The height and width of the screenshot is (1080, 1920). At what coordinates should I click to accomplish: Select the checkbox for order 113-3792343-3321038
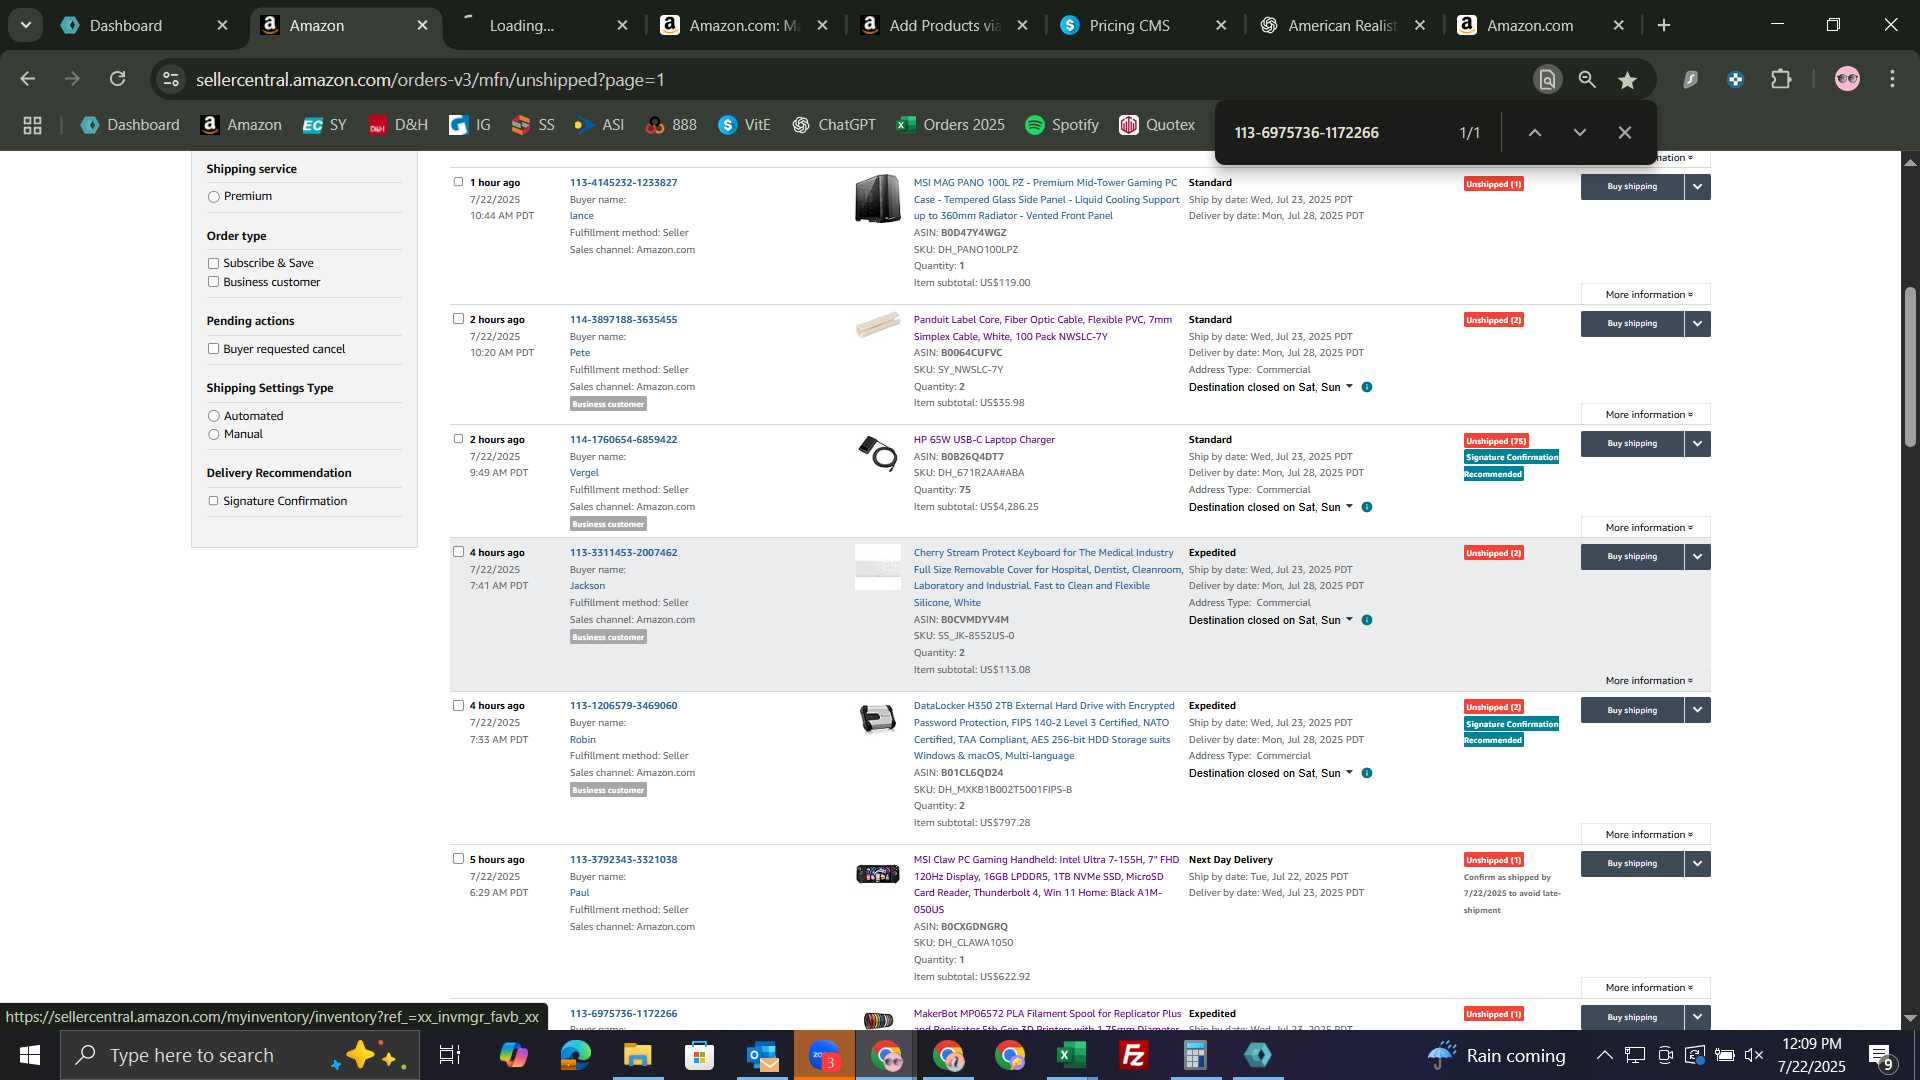[458, 859]
